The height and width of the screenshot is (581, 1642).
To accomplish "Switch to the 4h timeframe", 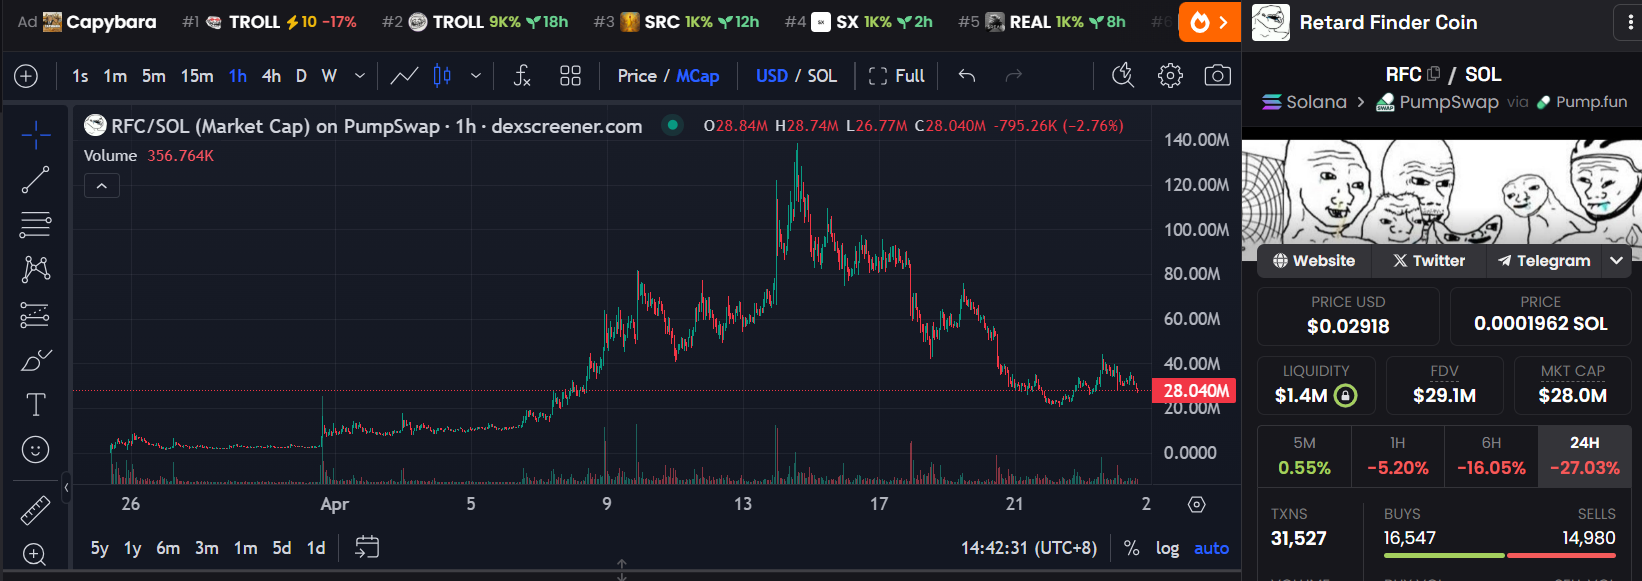I will (x=271, y=76).
